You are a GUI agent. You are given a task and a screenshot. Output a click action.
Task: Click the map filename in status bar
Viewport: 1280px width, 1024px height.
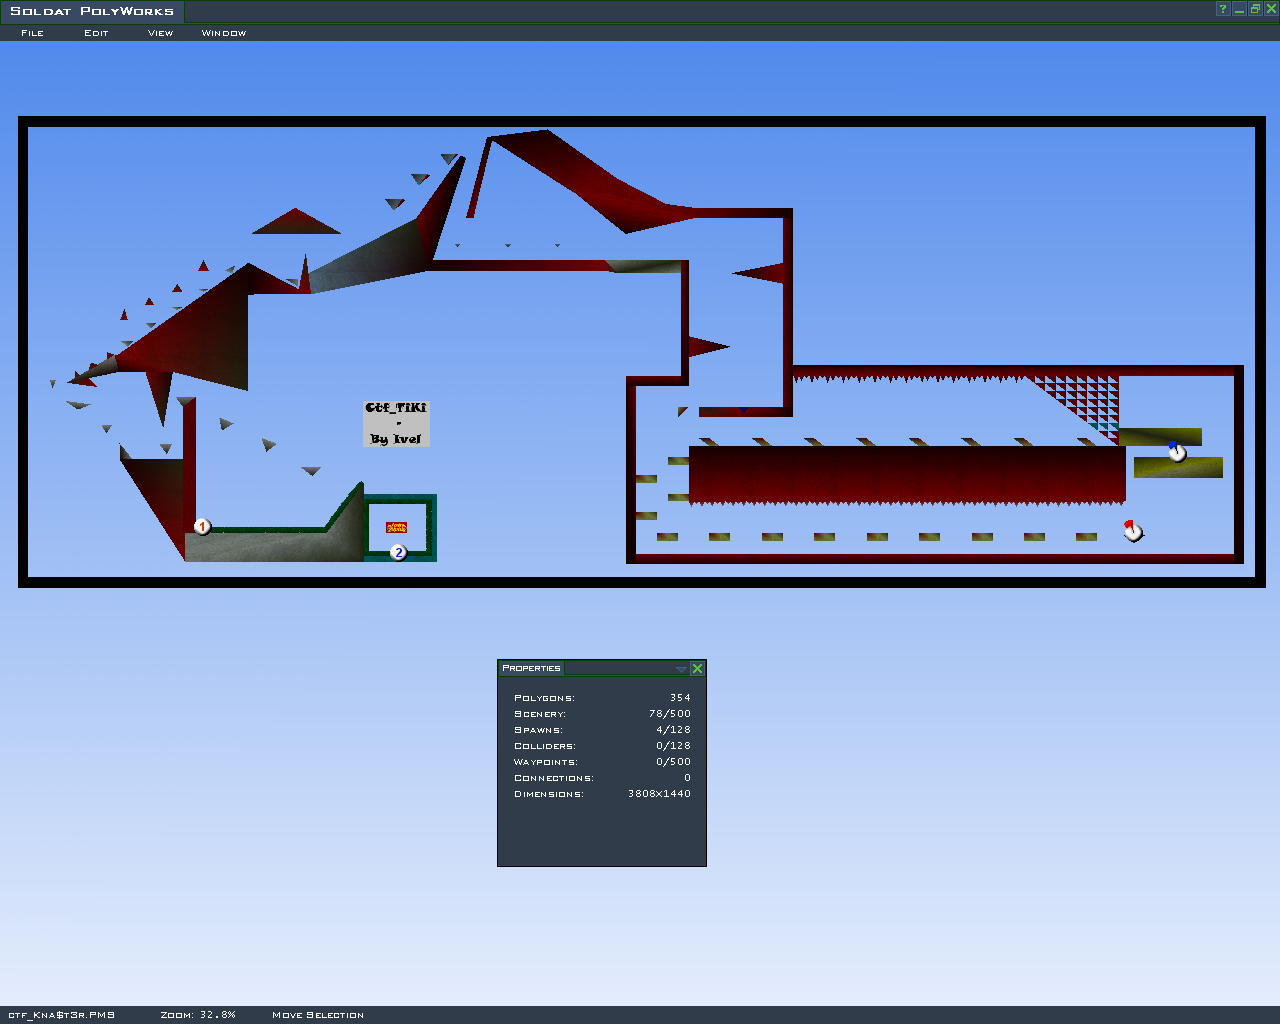(61, 1015)
